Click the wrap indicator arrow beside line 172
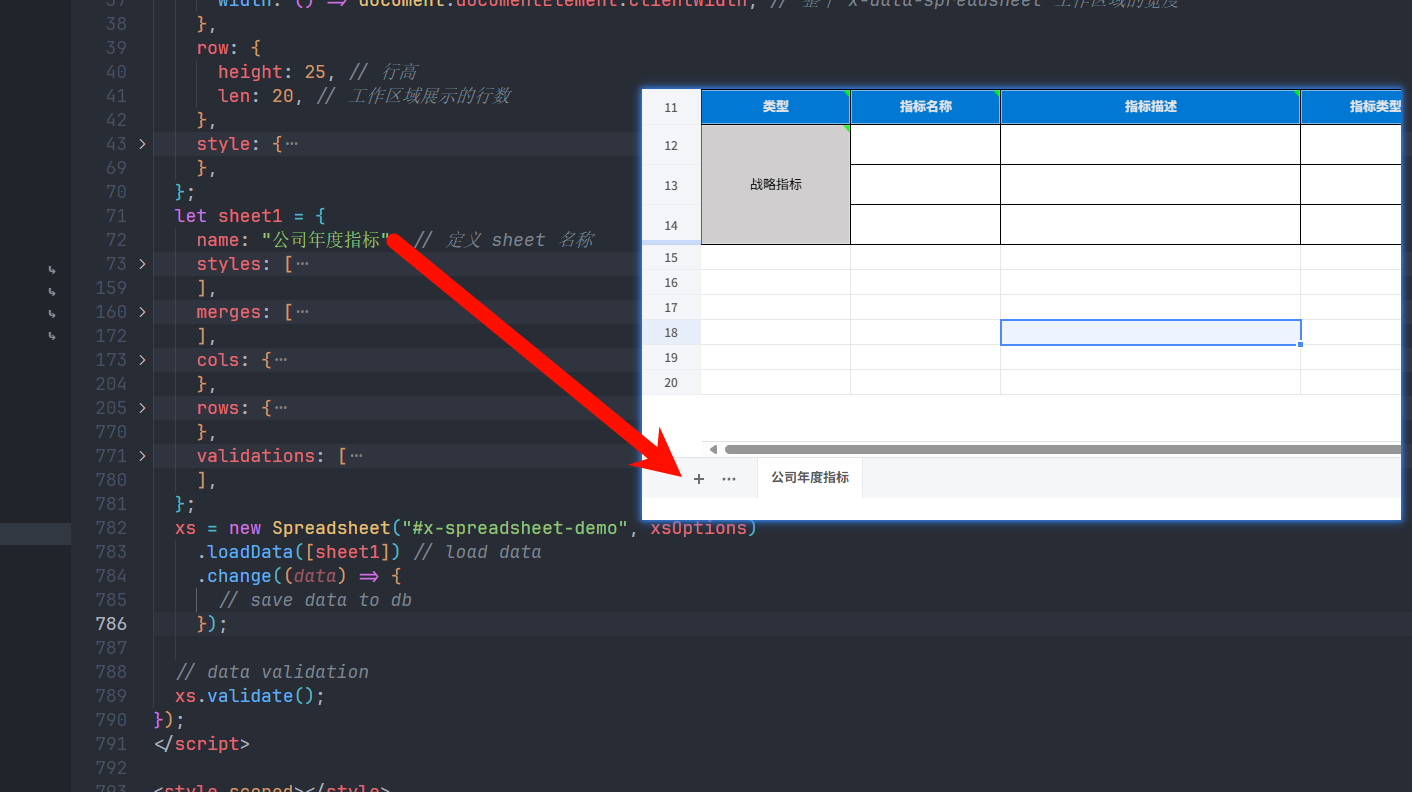The image size is (1412, 792). click(x=51, y=335)
